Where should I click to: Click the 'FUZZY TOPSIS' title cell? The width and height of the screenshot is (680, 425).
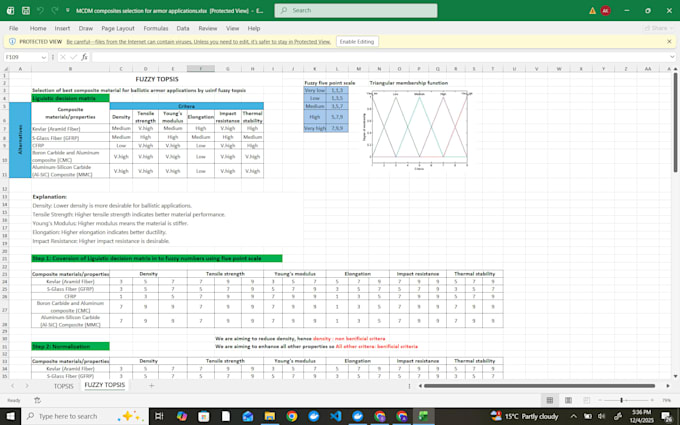[157, 79]
